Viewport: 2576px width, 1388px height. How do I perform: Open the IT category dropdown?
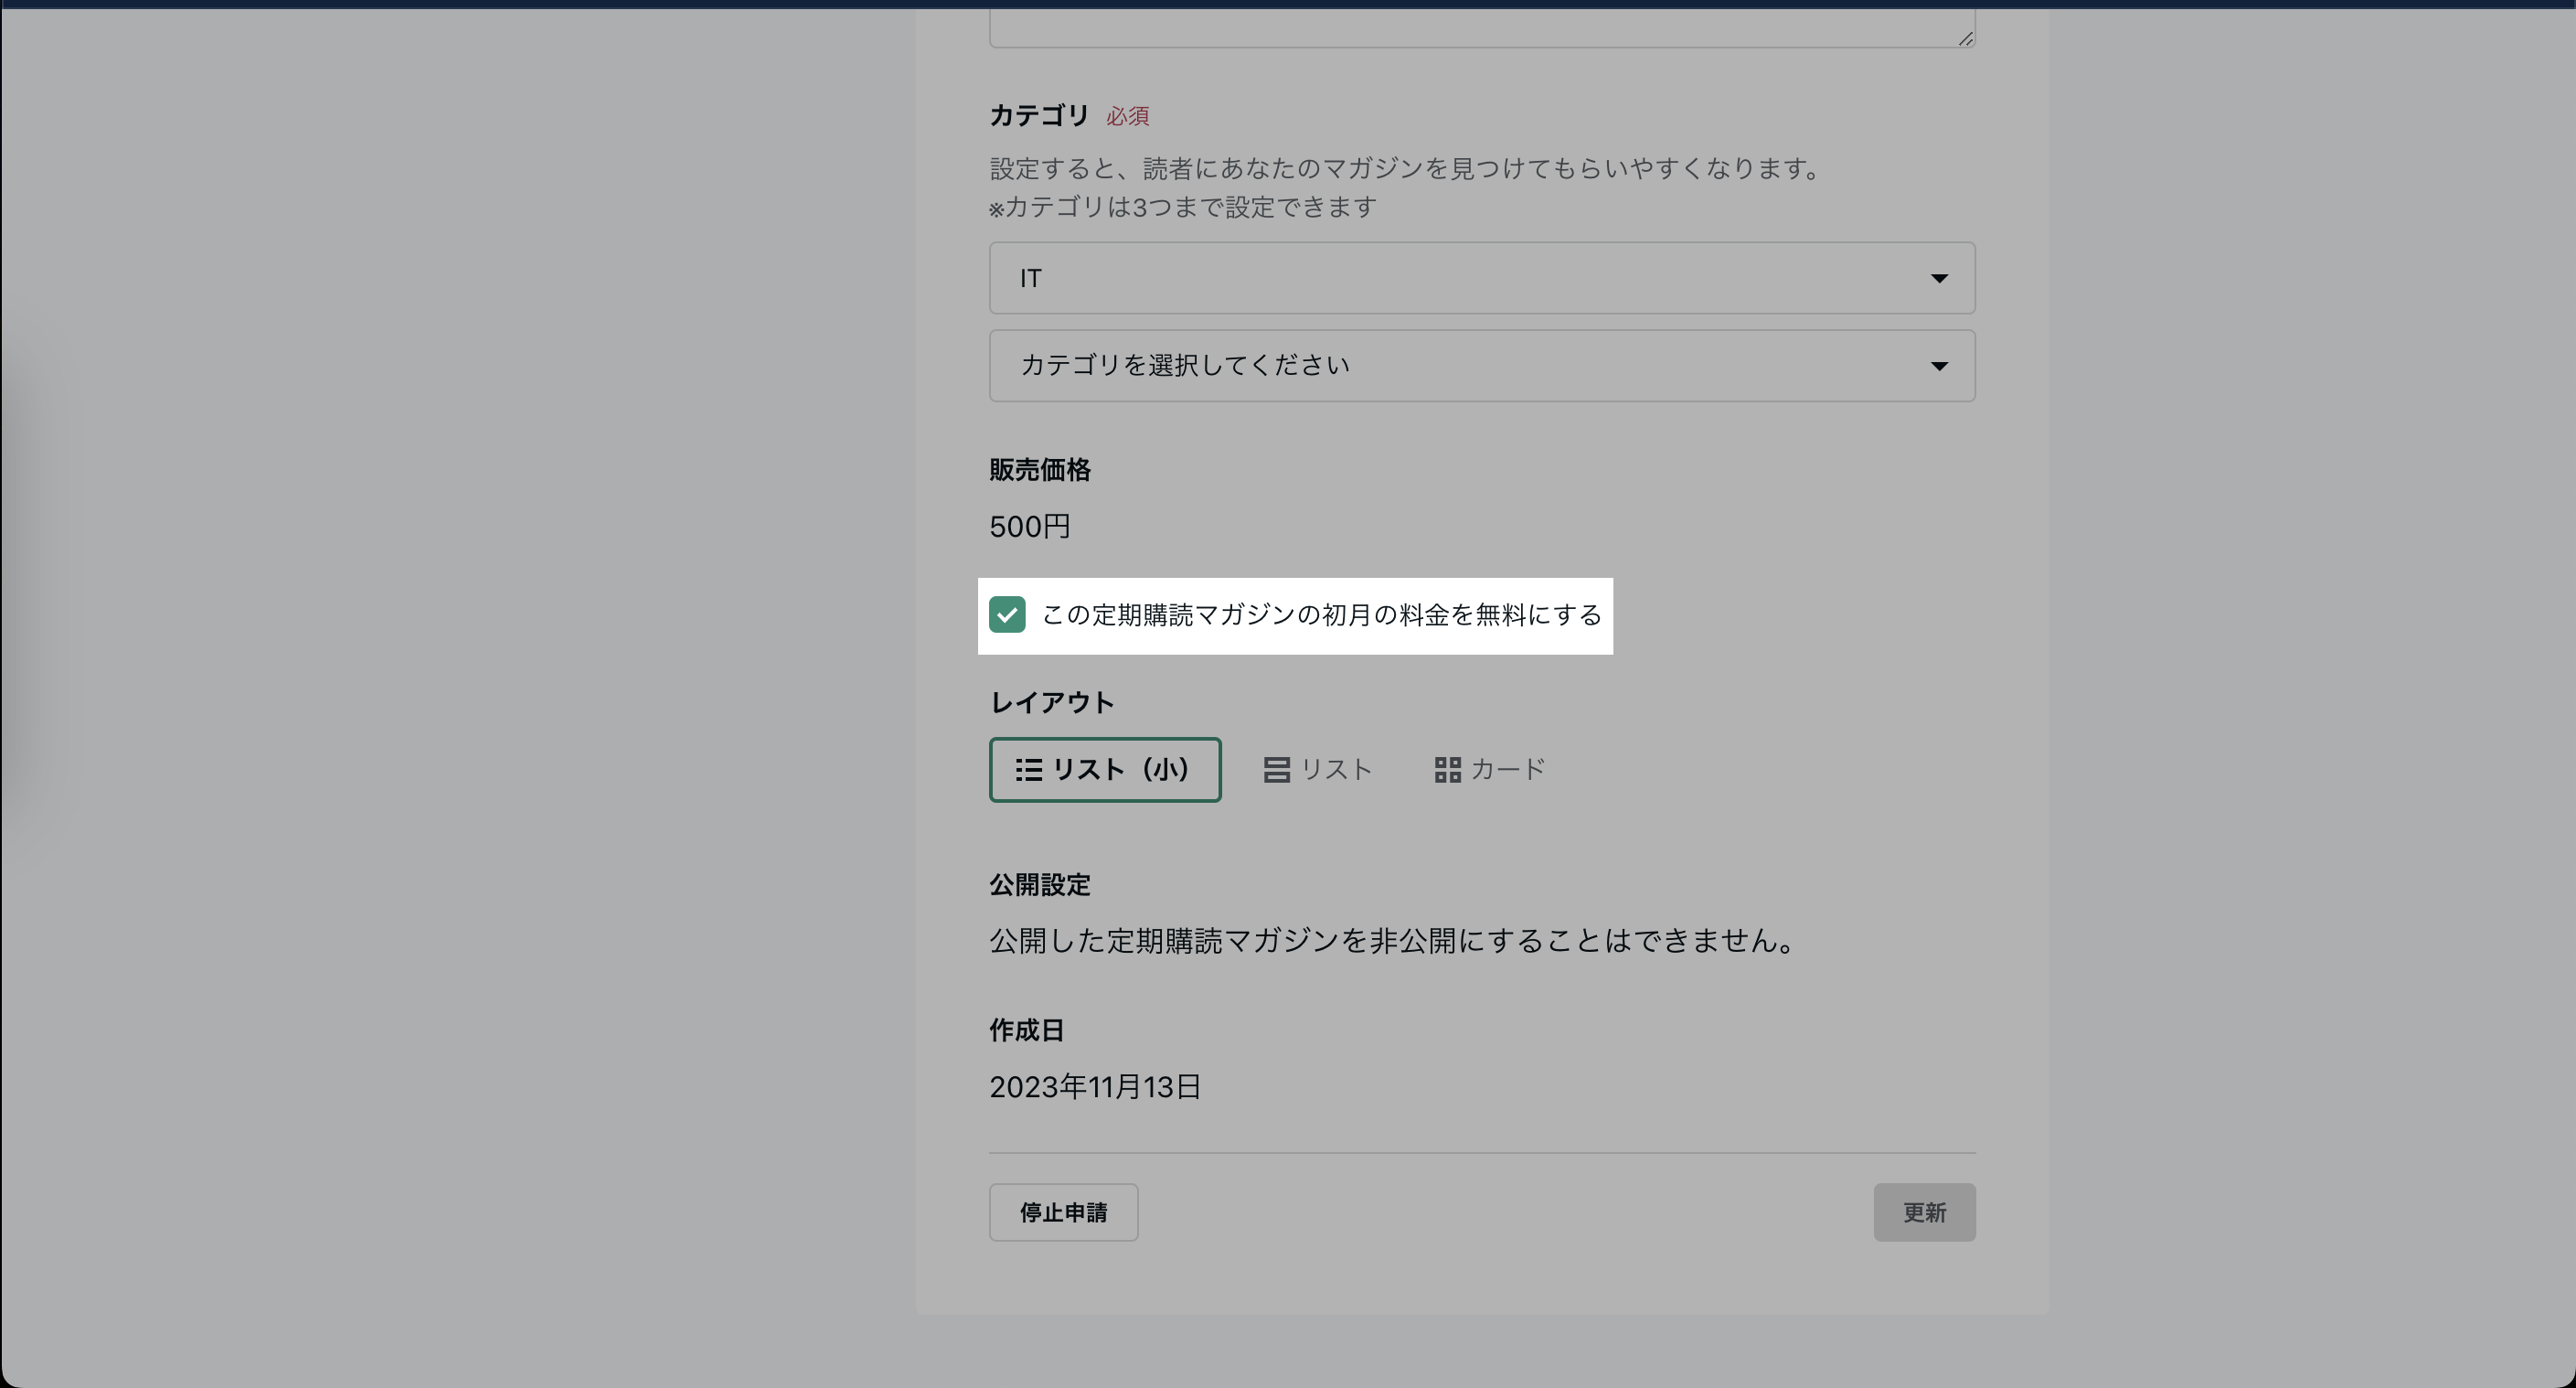1482,278
